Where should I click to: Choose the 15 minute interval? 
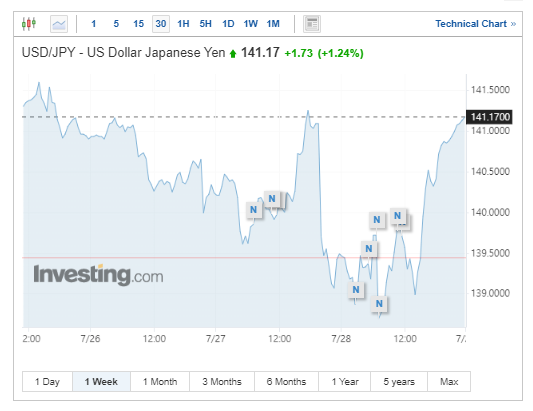tap(138, 24)
